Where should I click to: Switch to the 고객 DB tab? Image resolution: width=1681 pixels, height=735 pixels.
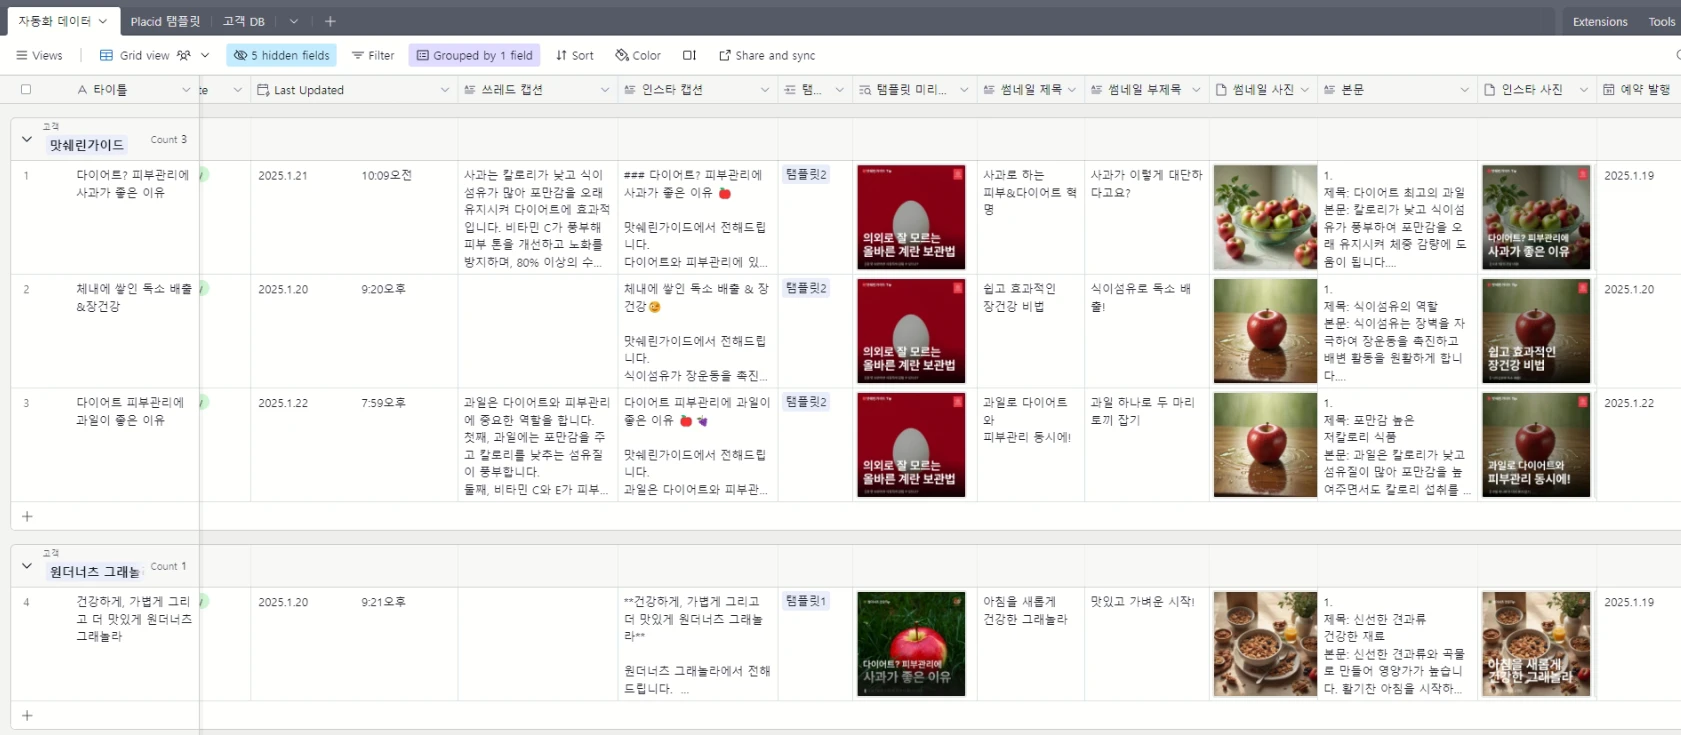[x=243, y=21]
